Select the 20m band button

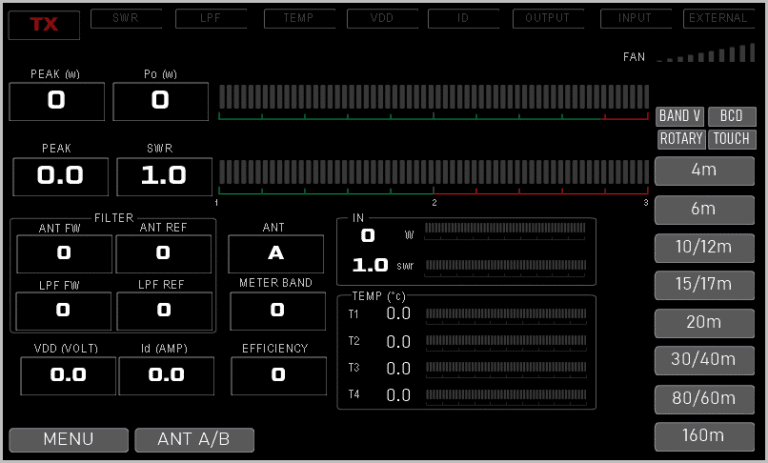(704, 322)
